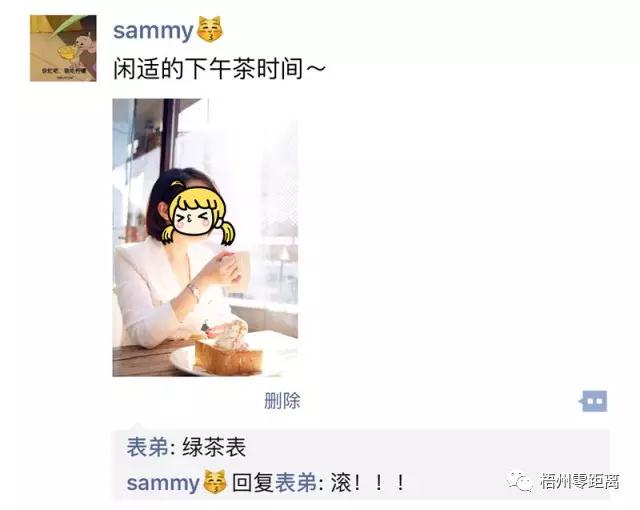Click the 回复 word in sammy's reply
The image size is (640, 510).
(253, 483)
